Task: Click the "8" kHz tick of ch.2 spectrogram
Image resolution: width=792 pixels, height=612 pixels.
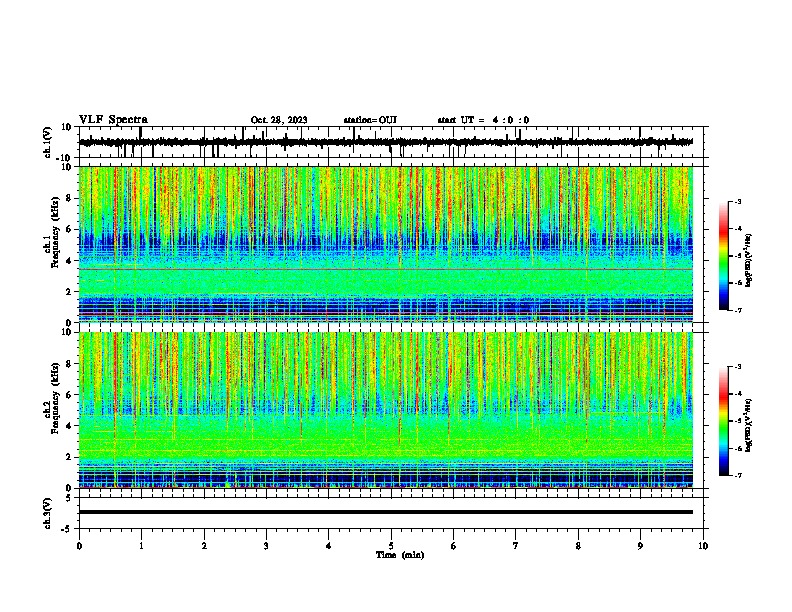Action: 69,364
